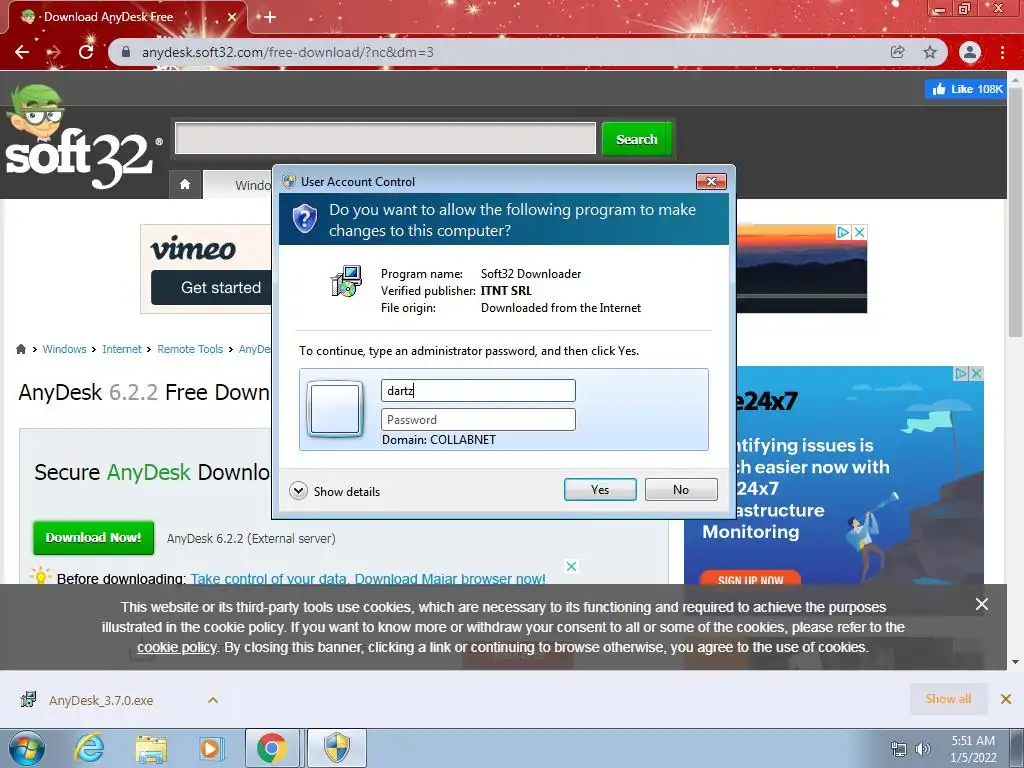Open Chrome's three-dot menu
This screenshot has width=1024, height=768.
coord(1002,52)
